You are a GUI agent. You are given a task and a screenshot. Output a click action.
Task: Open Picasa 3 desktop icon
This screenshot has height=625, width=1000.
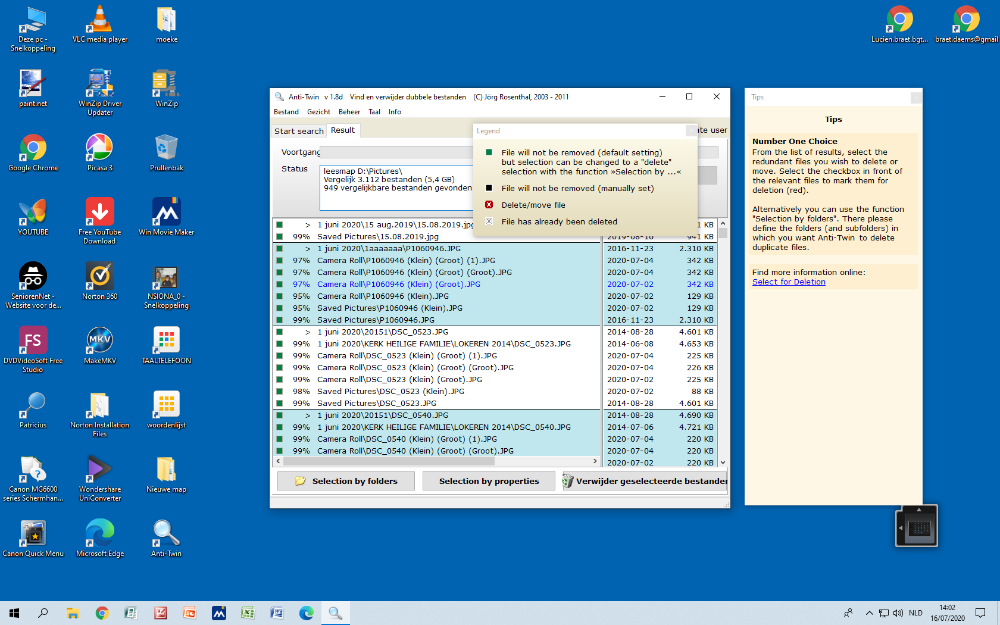(99, 148)
